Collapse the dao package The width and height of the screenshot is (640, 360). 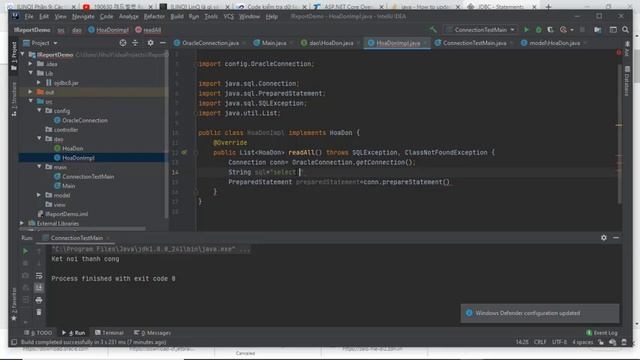[x=39, y=139]
